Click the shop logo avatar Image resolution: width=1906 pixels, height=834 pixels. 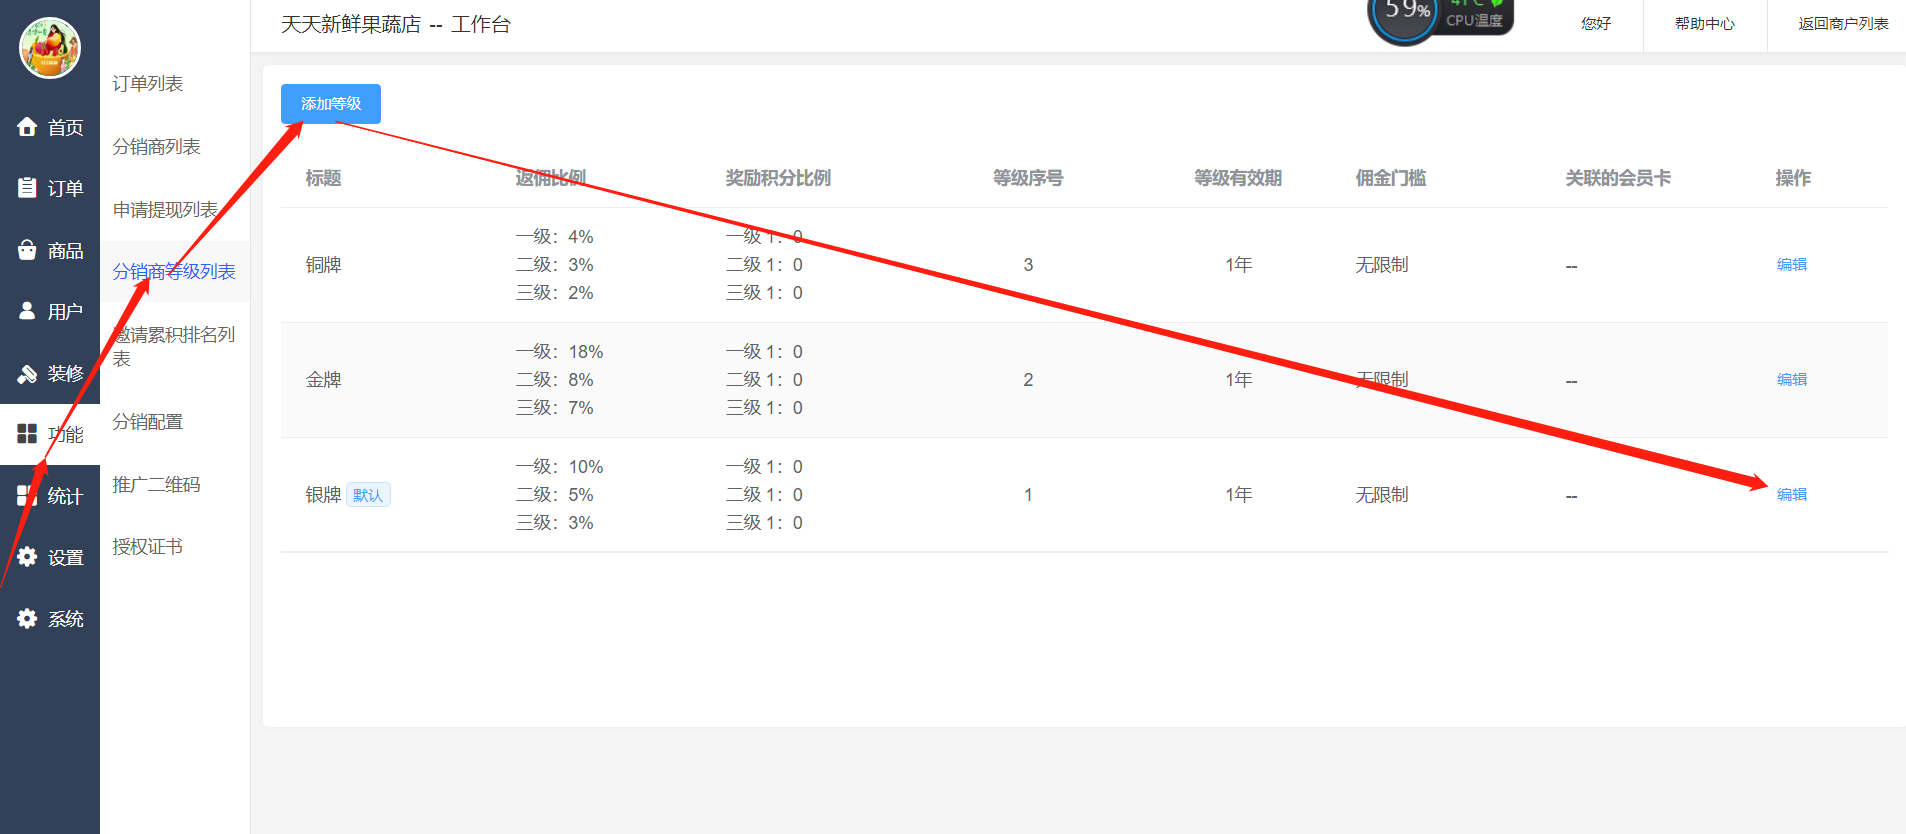click(x=50, y=48)
